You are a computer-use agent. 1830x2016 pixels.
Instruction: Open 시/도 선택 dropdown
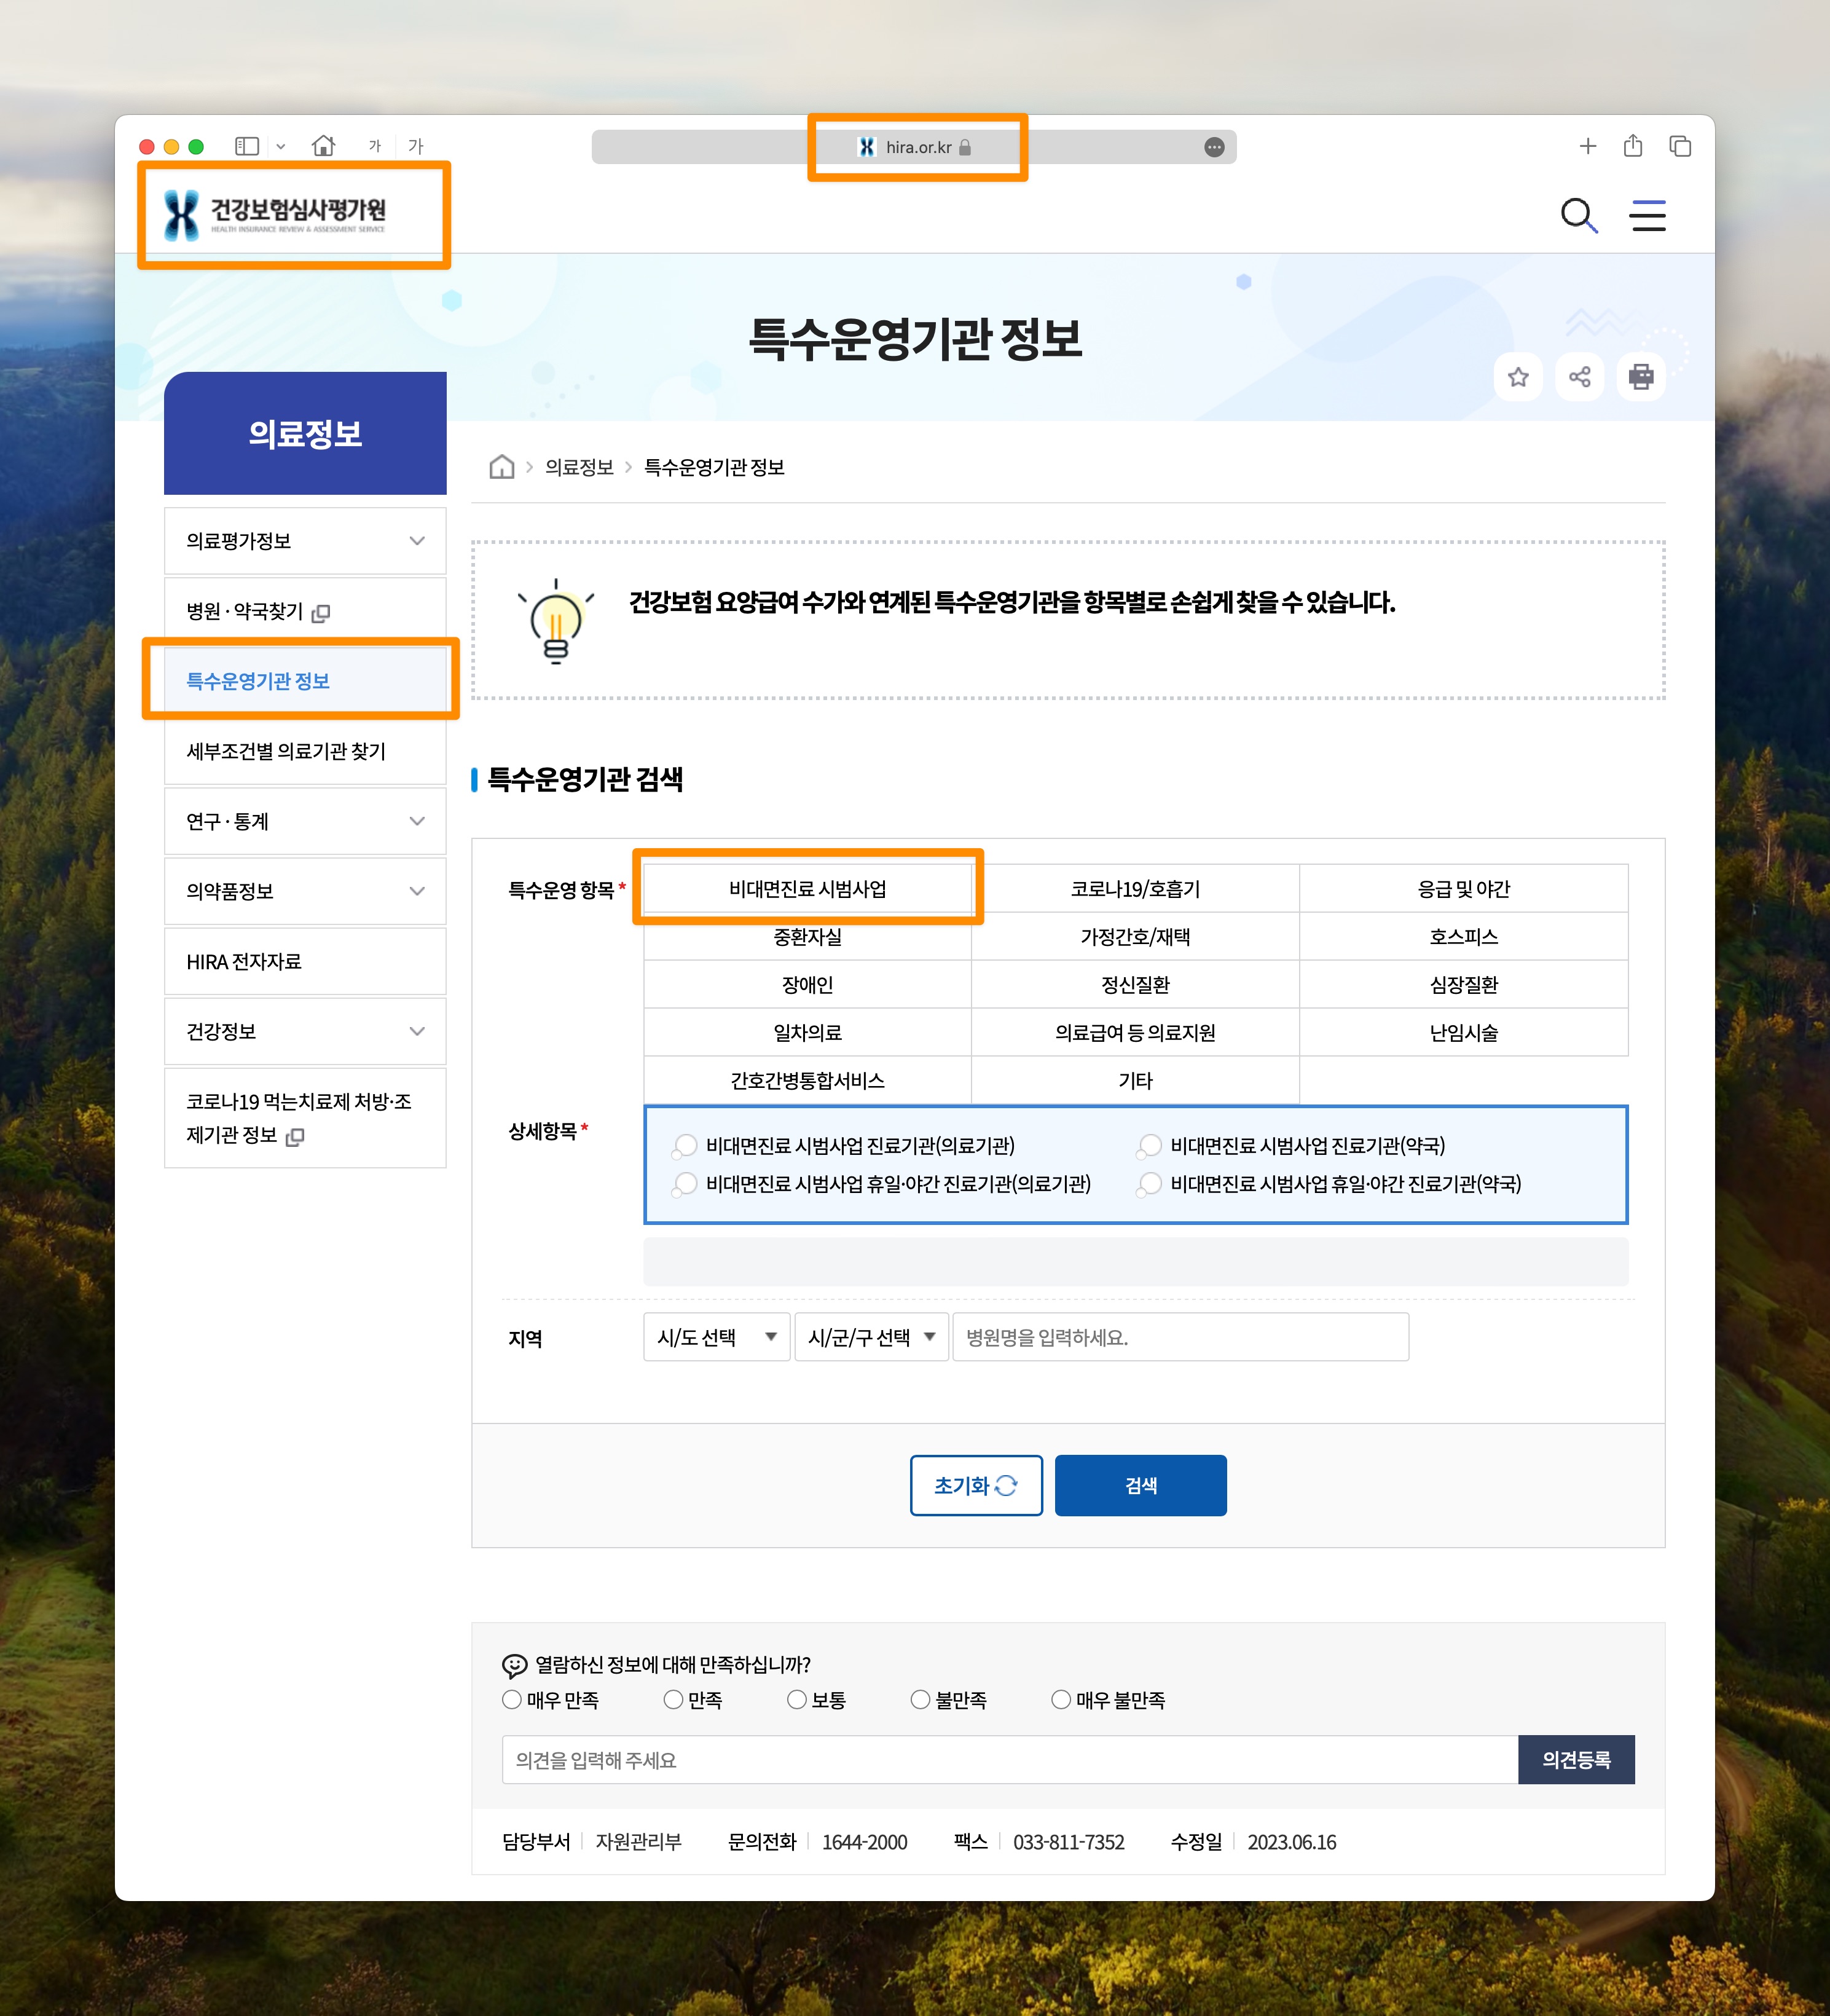tap(717, 1337)
